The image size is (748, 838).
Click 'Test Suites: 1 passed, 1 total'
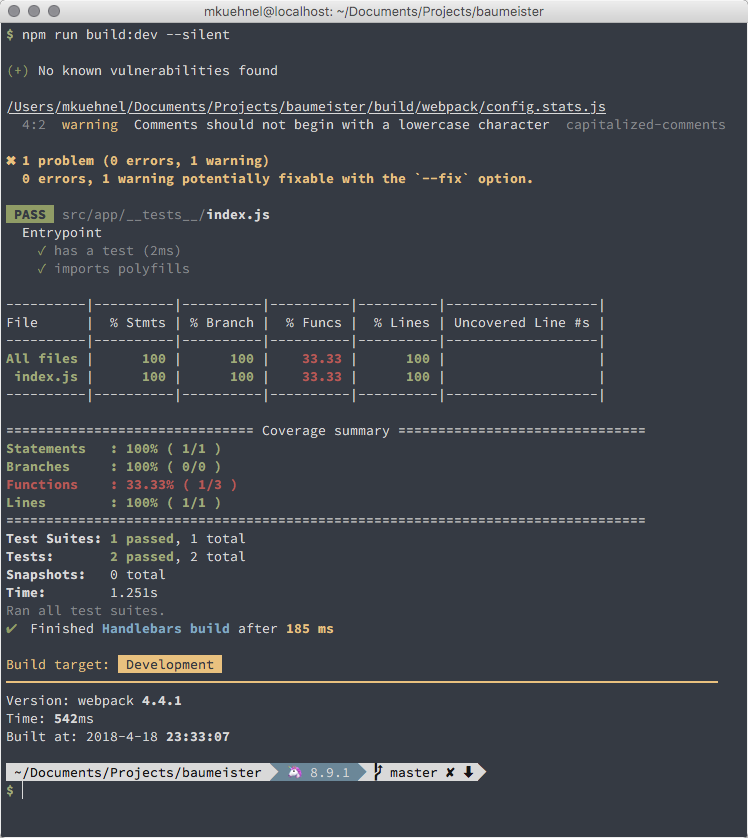click(126, 539)
